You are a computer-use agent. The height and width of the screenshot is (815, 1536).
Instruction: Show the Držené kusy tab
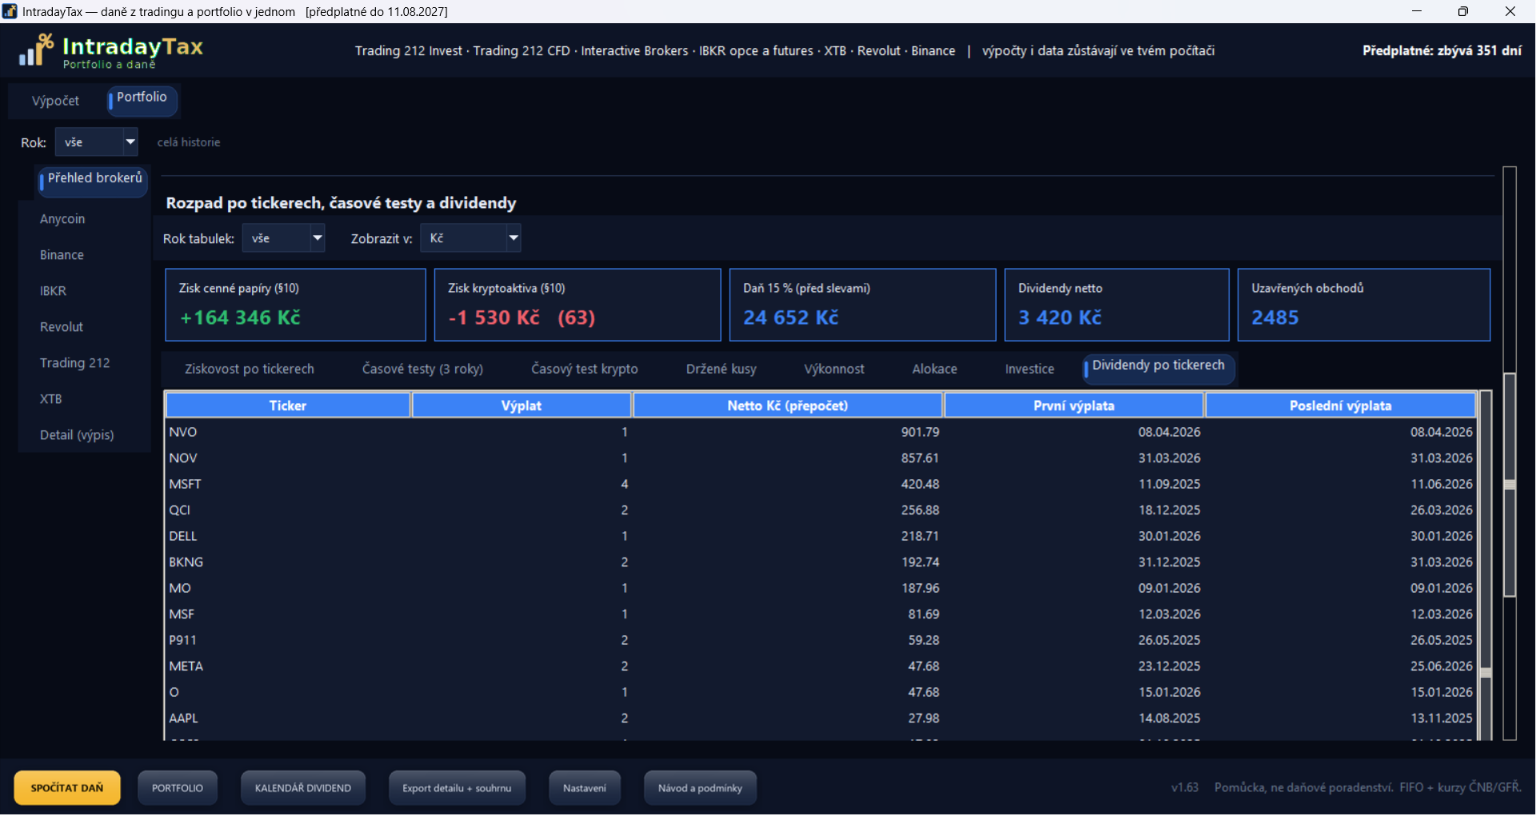pos(721,369)
